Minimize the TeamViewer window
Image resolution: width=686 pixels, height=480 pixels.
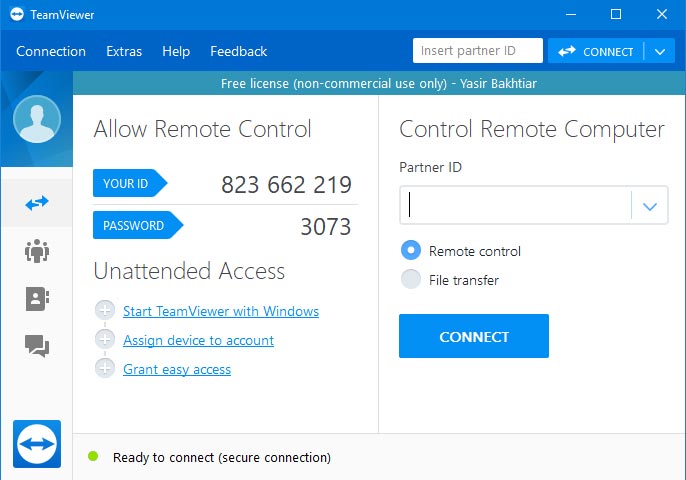click(x=570, y=14)
